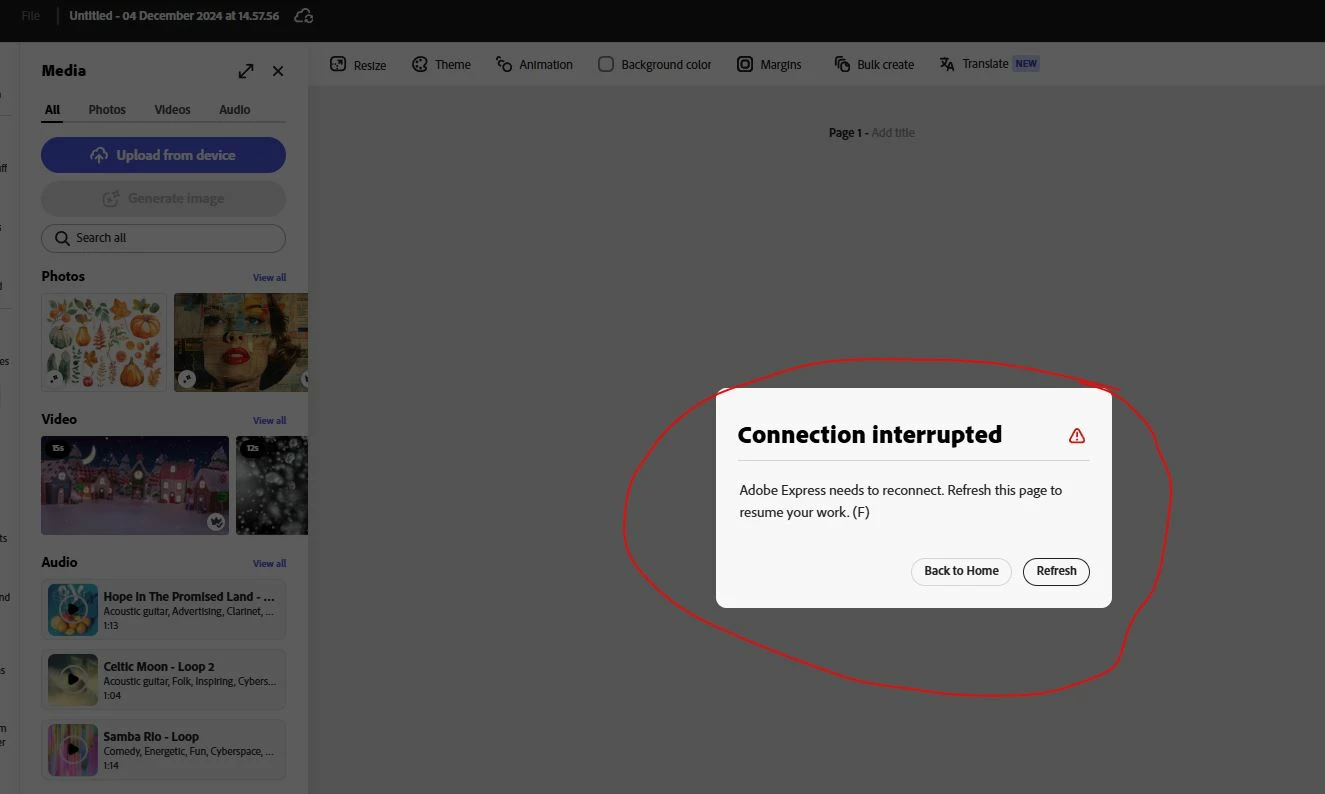Open the Bulk create tool
Image resolution: width=1325 pixels, height=794 pixels.
coord(874,64)
